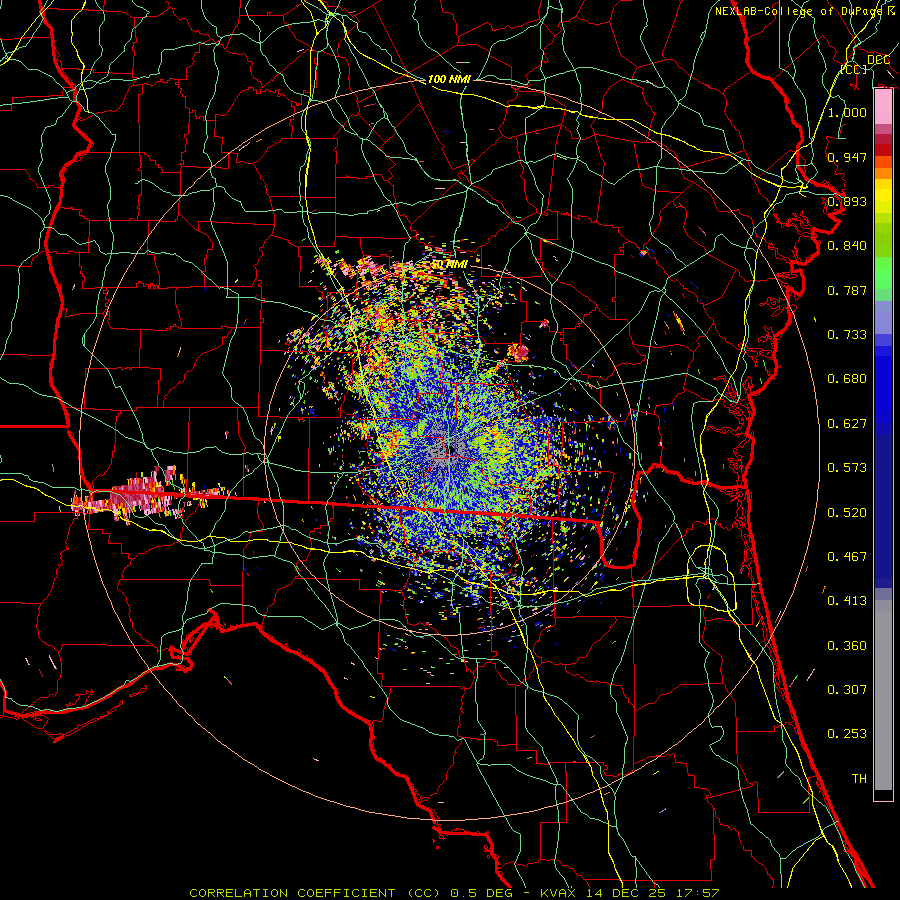The height and width of the screenshot is (900, 900).
Task: Select the 0.627 legend value
Action: (x=847, y=423)
